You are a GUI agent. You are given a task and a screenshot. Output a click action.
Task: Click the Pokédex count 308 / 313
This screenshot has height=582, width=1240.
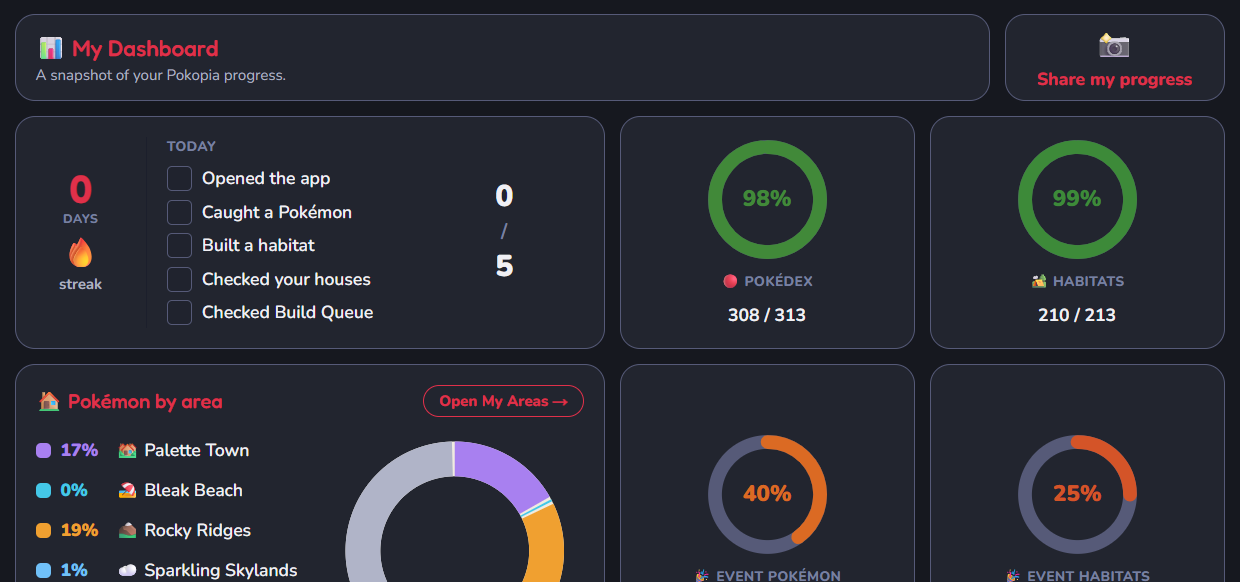click(767, 315)
